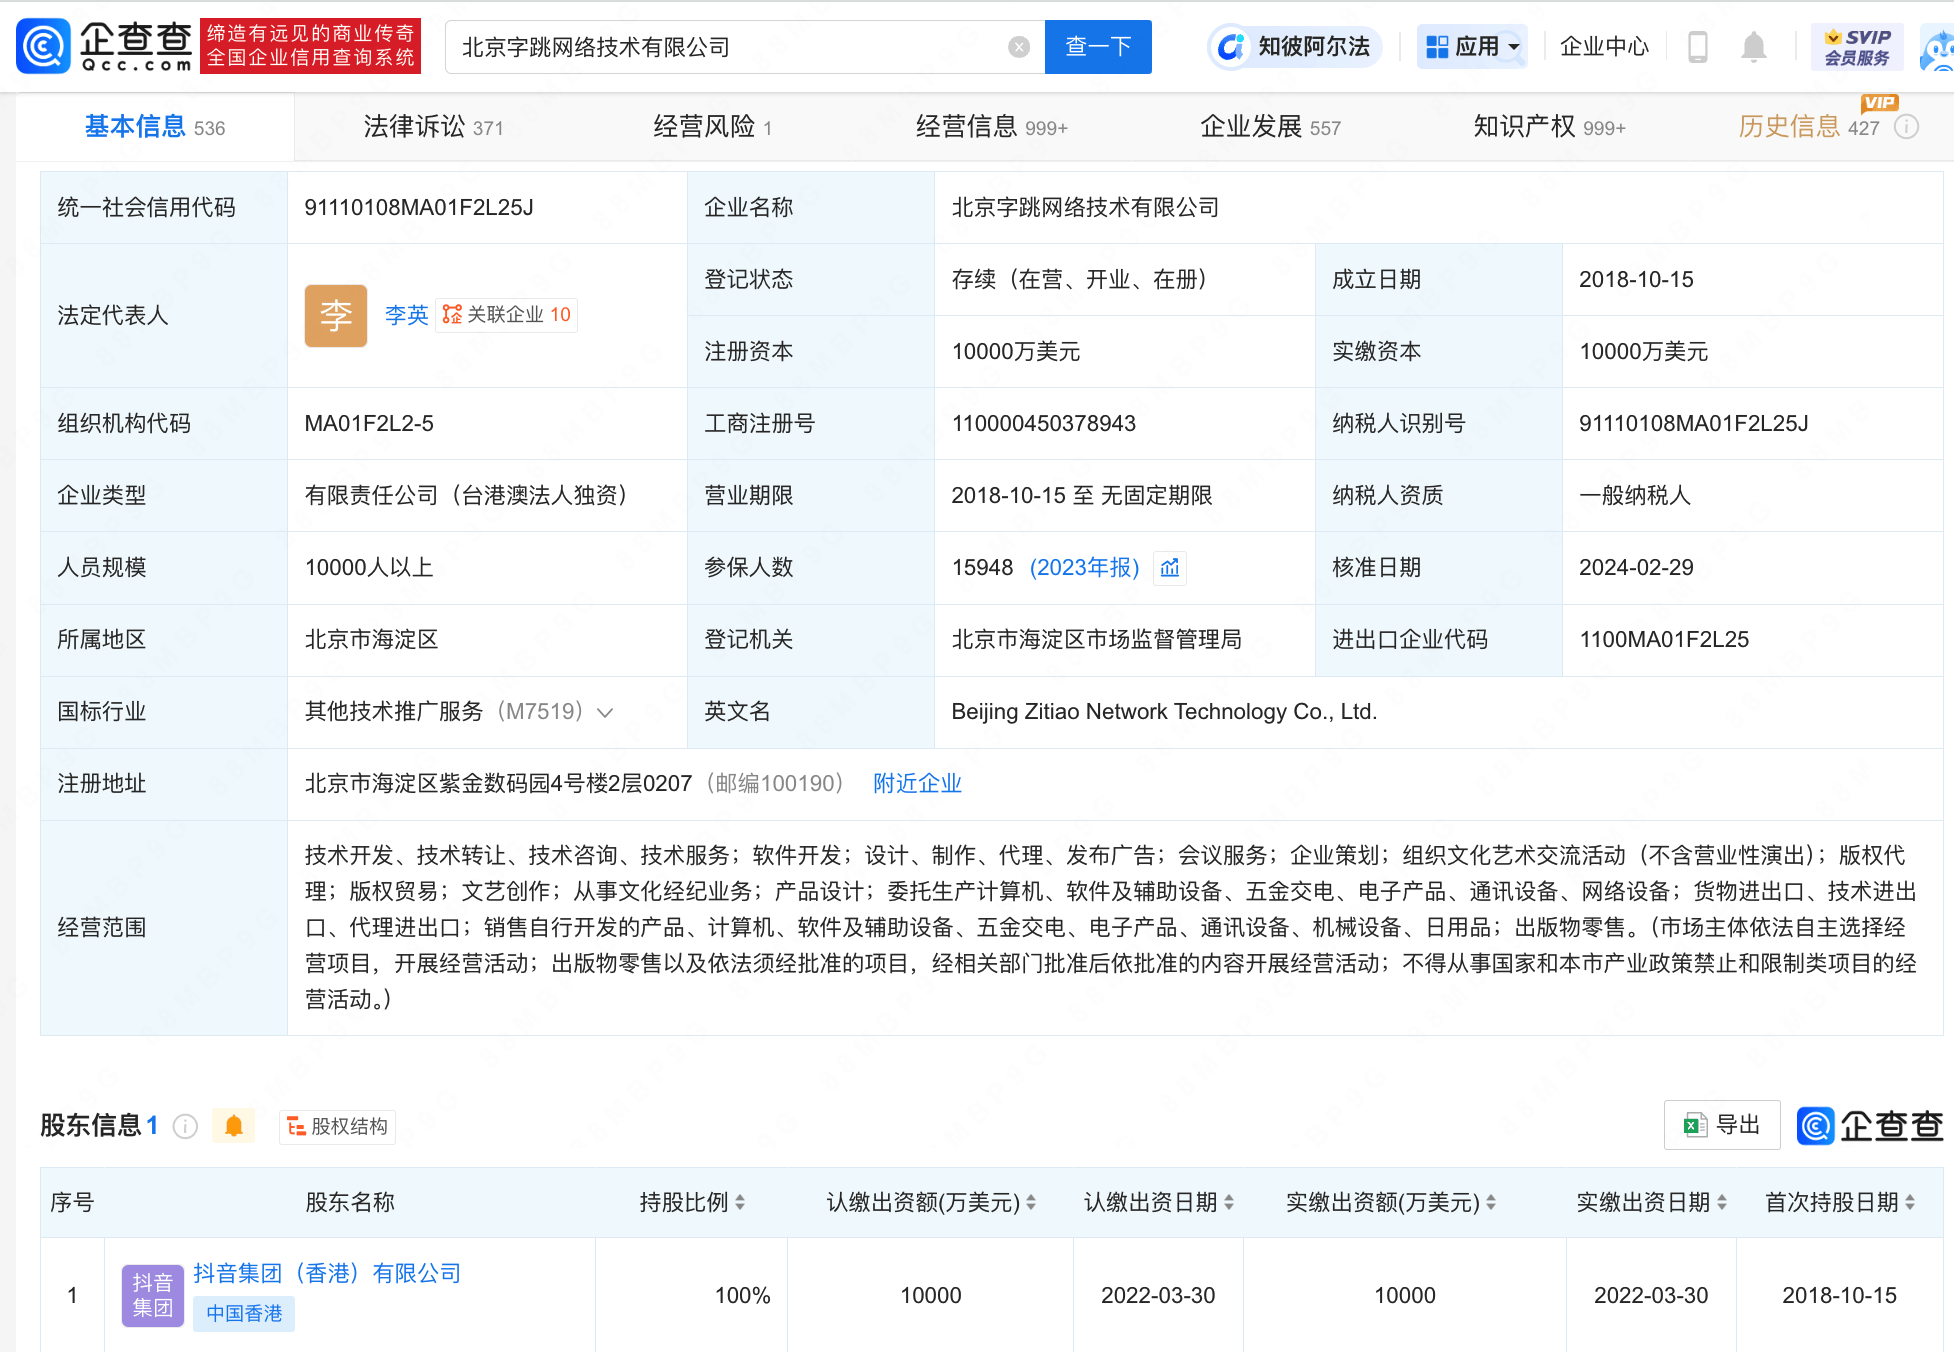This screenshot has width=1954, height=1352.
Task: Click the 登记机关 北京市海淀区市场监督管理局 value
Action: pos(1096,640)
